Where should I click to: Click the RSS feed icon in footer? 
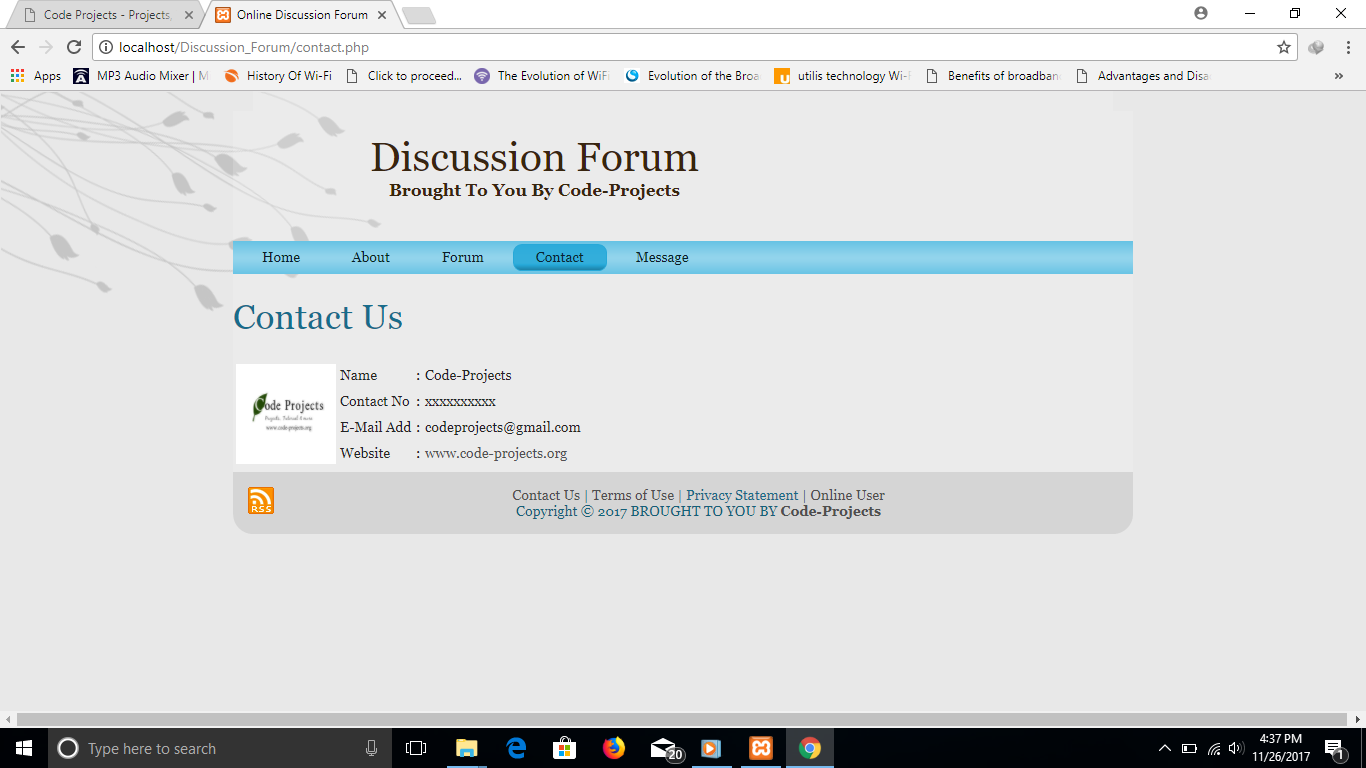click(258, 499)
